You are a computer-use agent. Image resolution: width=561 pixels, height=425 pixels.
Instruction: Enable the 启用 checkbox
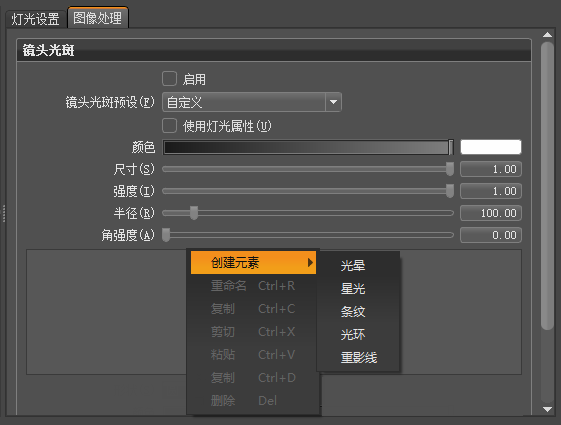[169, 79]
